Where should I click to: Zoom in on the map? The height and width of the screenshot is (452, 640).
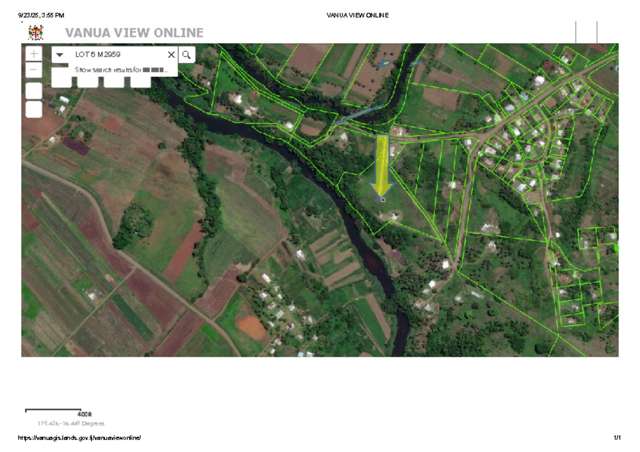tap(34, 54)
